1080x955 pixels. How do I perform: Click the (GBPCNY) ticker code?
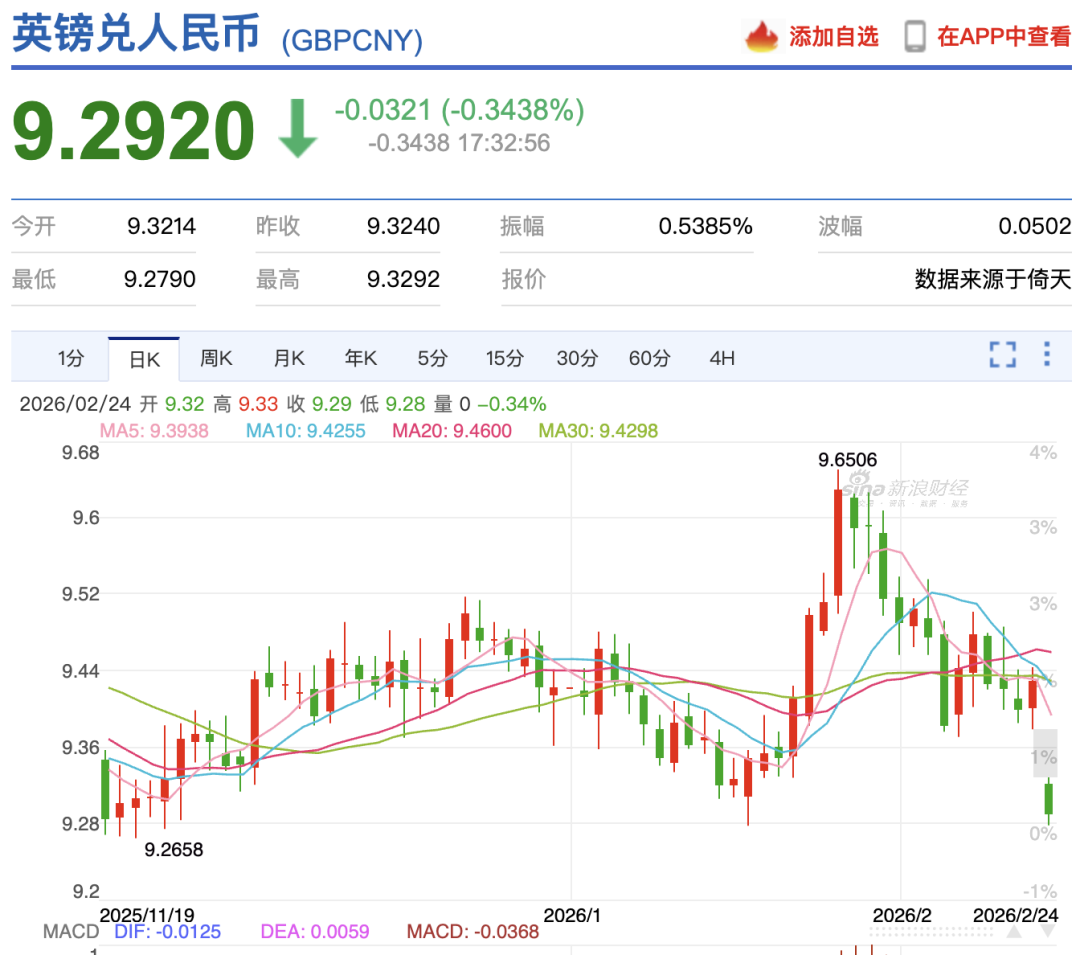[352, 41]
